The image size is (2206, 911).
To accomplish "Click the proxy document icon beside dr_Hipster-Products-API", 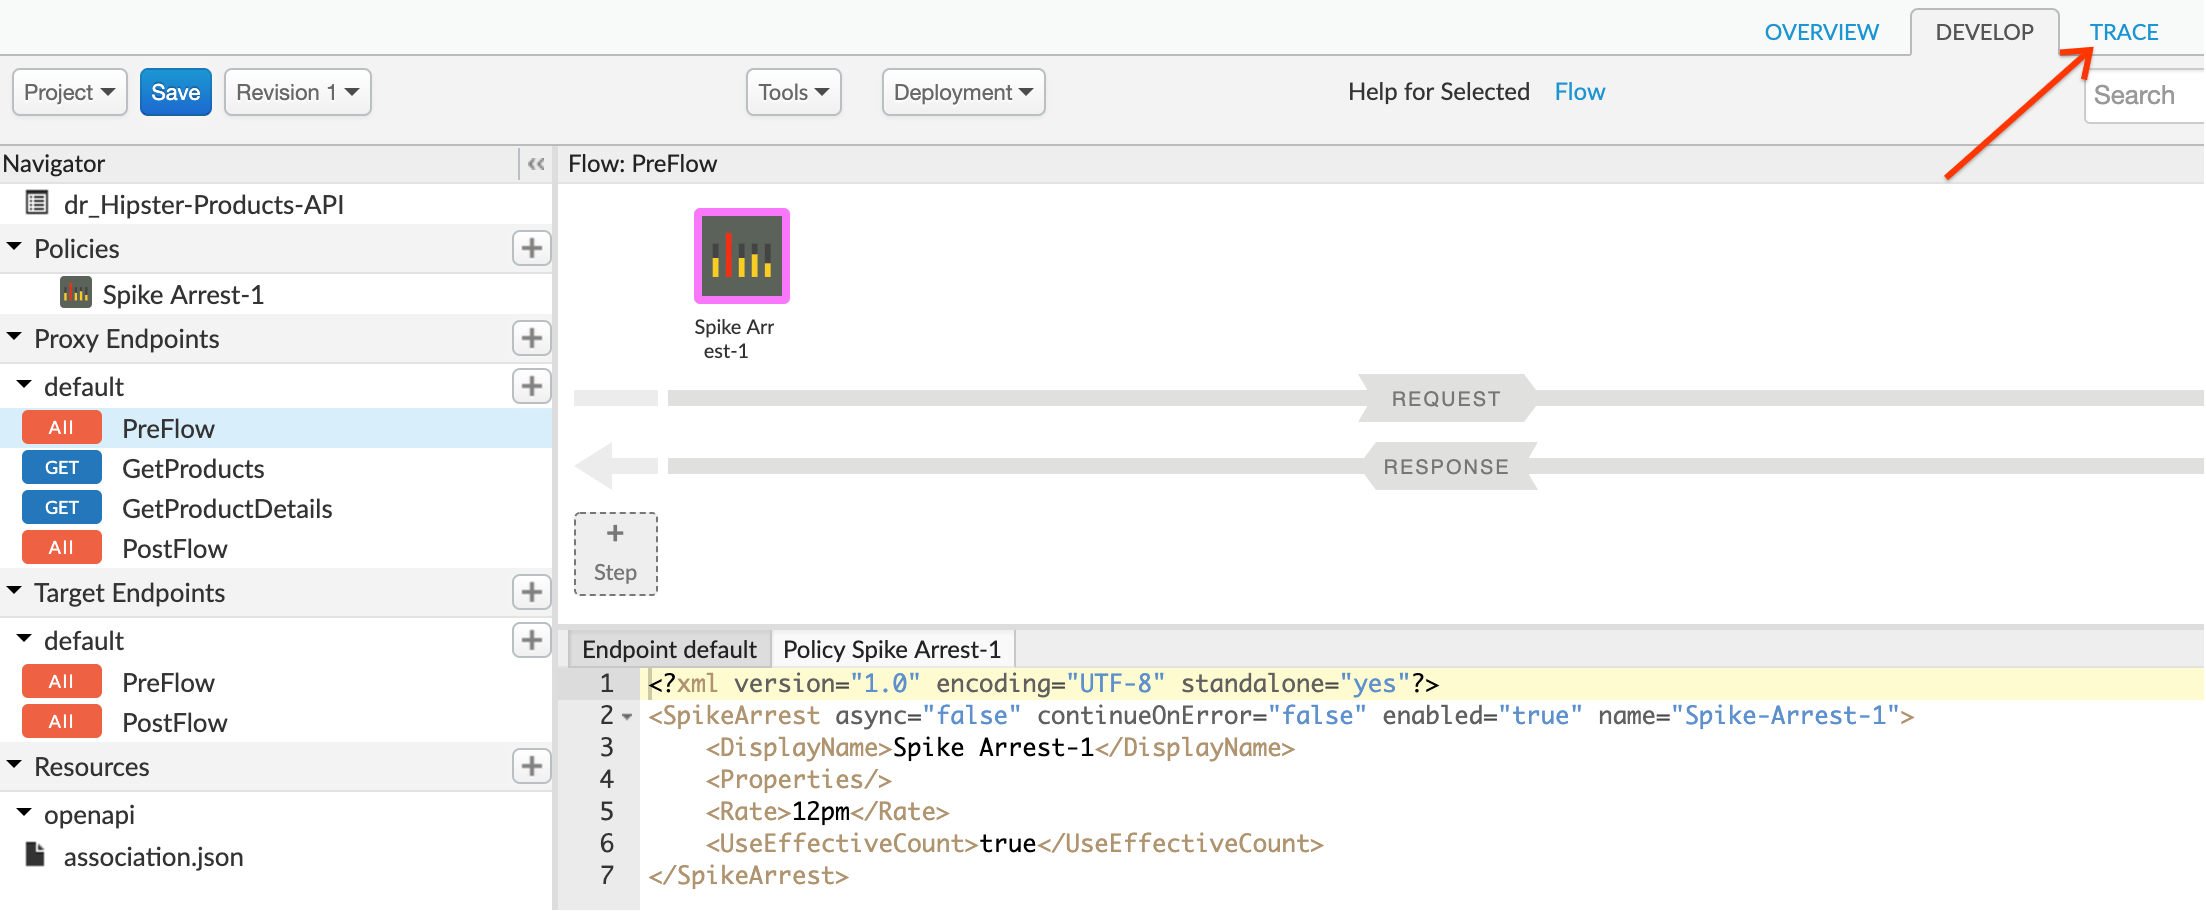I will (37, 203).
